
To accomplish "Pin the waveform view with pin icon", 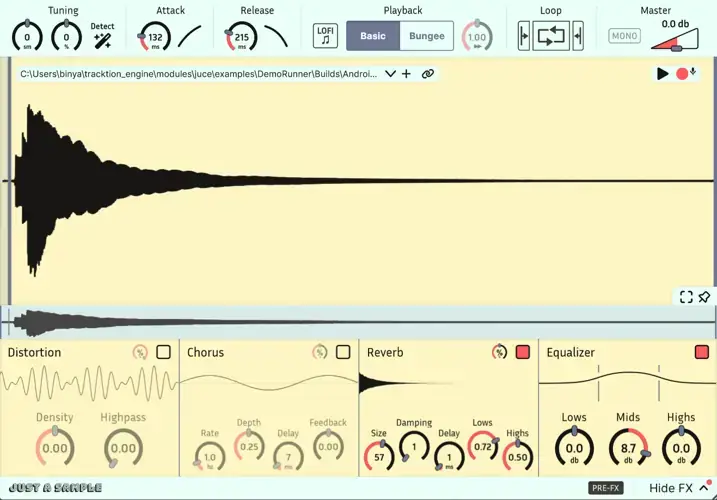I will [x=704, y=297].
